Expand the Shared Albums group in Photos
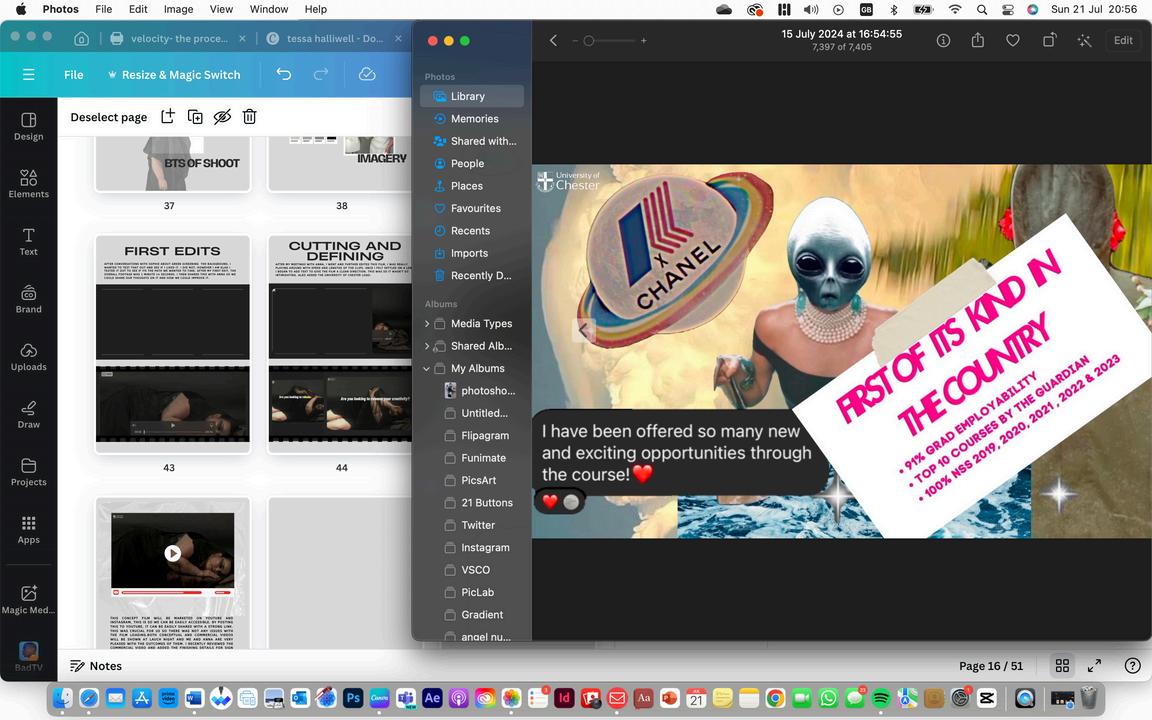The width and height of the screenshot is (1152, 720). tap(427, 346)
